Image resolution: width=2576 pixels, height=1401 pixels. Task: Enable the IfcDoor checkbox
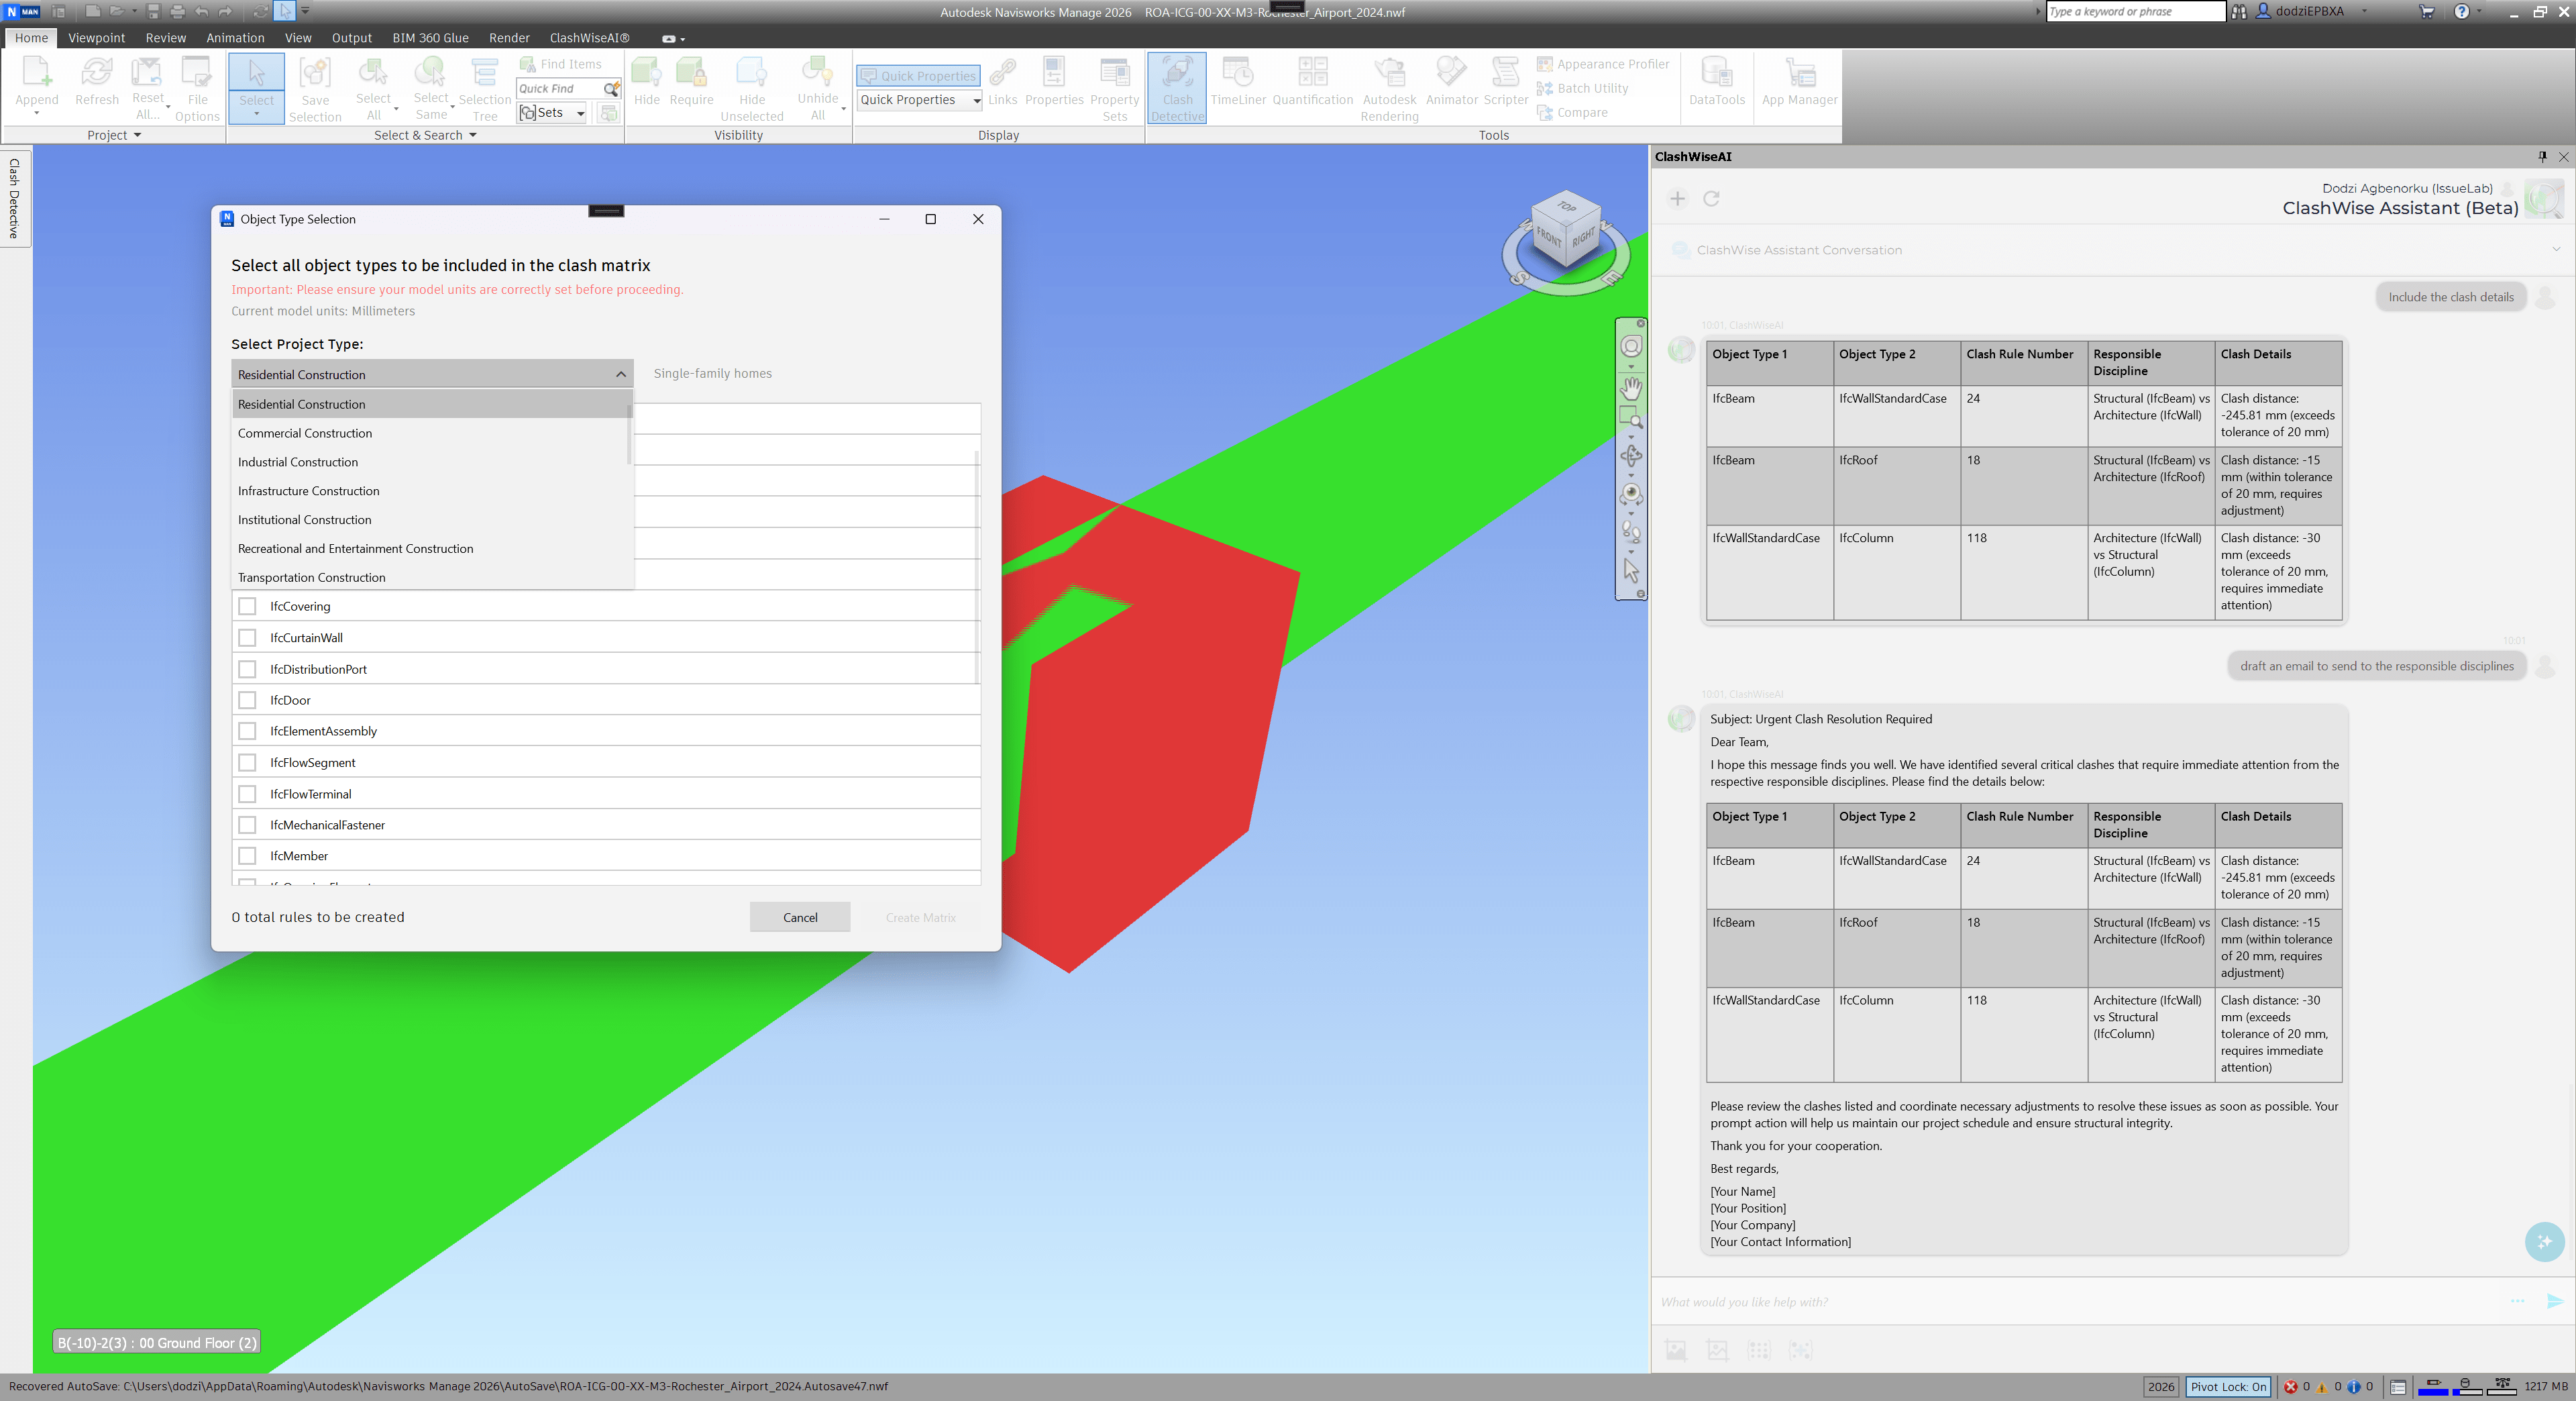[x=247, y=700]
